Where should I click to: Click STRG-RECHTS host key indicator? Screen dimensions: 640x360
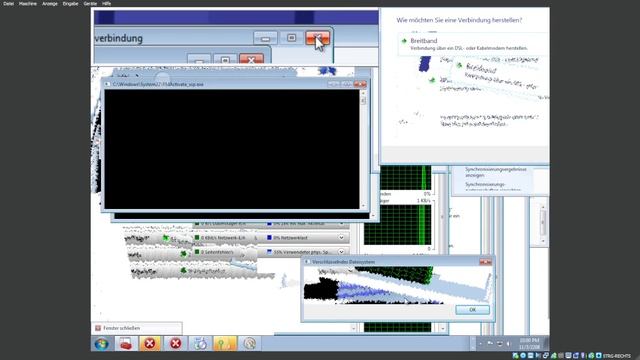(616, 356)
